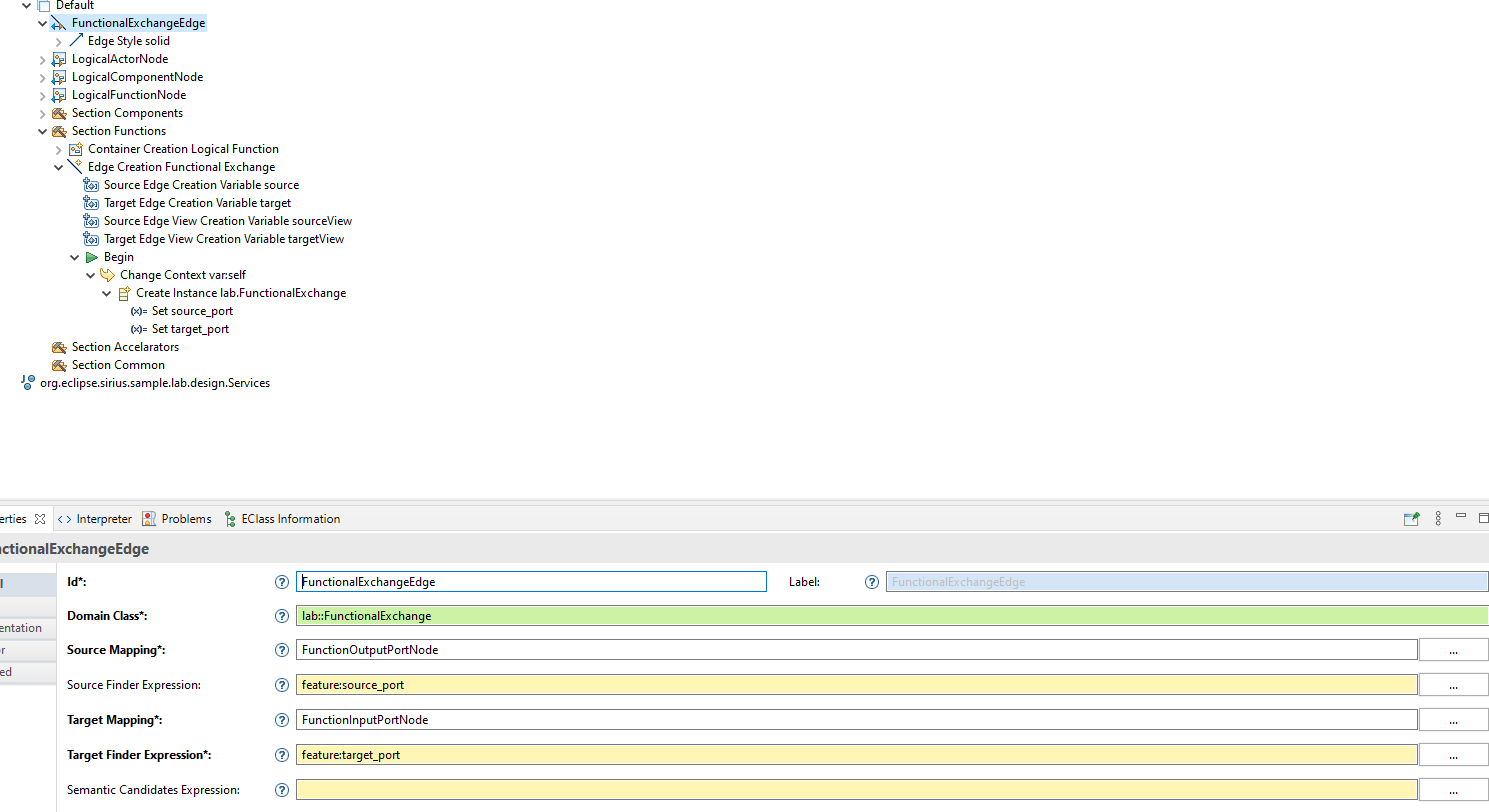
Task: Click the Java Services extension icon
Action: point(28,383)
